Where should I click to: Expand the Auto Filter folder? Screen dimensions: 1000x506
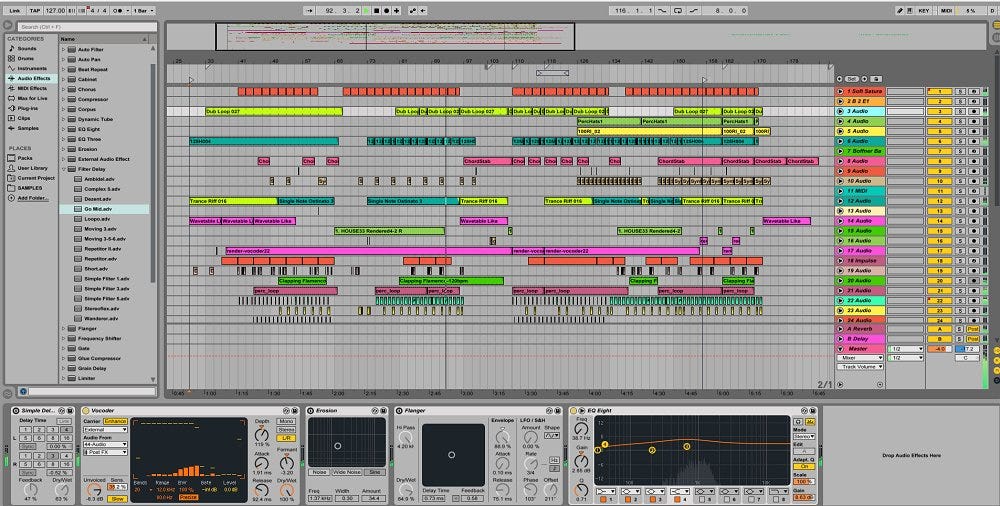tap(63, 49)
